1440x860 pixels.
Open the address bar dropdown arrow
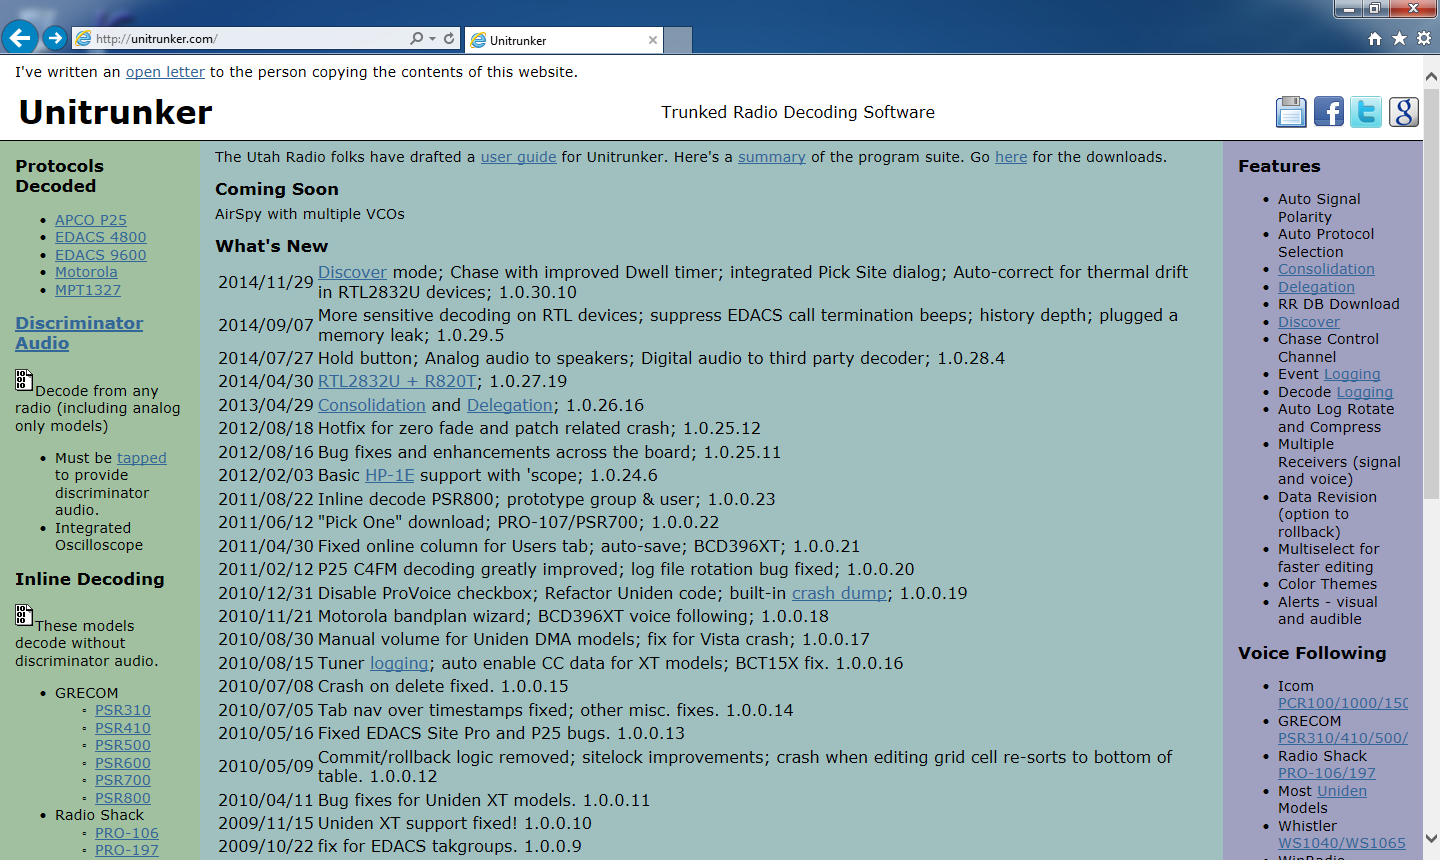click(432, 39)
